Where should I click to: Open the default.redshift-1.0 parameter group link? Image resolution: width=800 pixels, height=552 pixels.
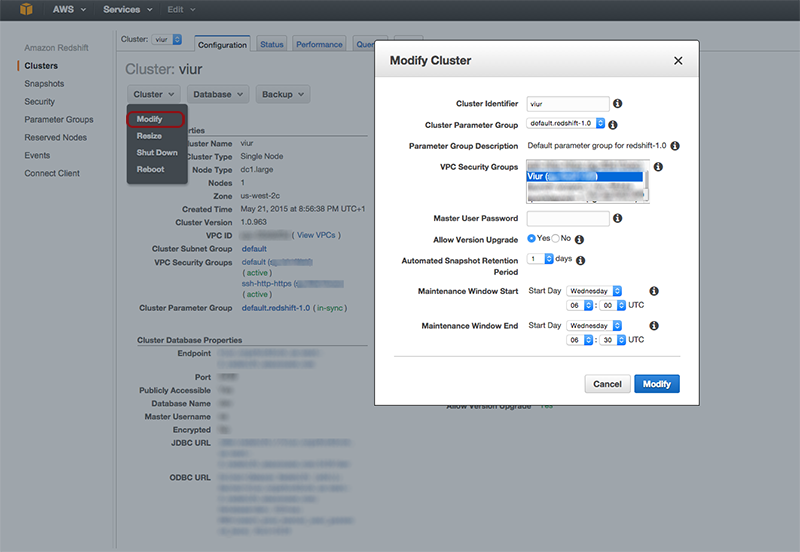pyautogui.click(x=276, y=308)
